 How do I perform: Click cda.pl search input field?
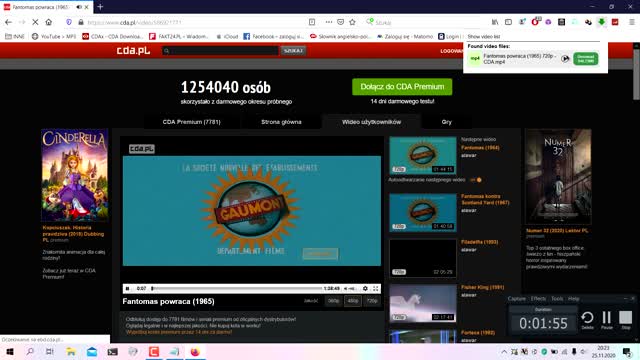click(220, 51)
